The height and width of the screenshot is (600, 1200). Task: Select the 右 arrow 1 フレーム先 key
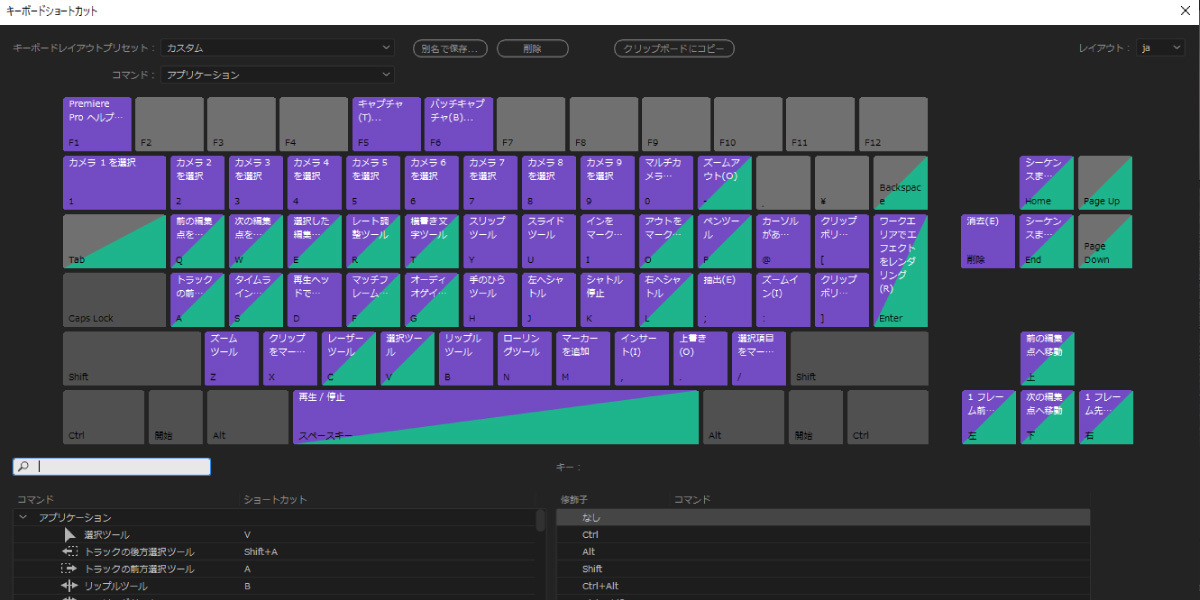[x=1106, y=416]
